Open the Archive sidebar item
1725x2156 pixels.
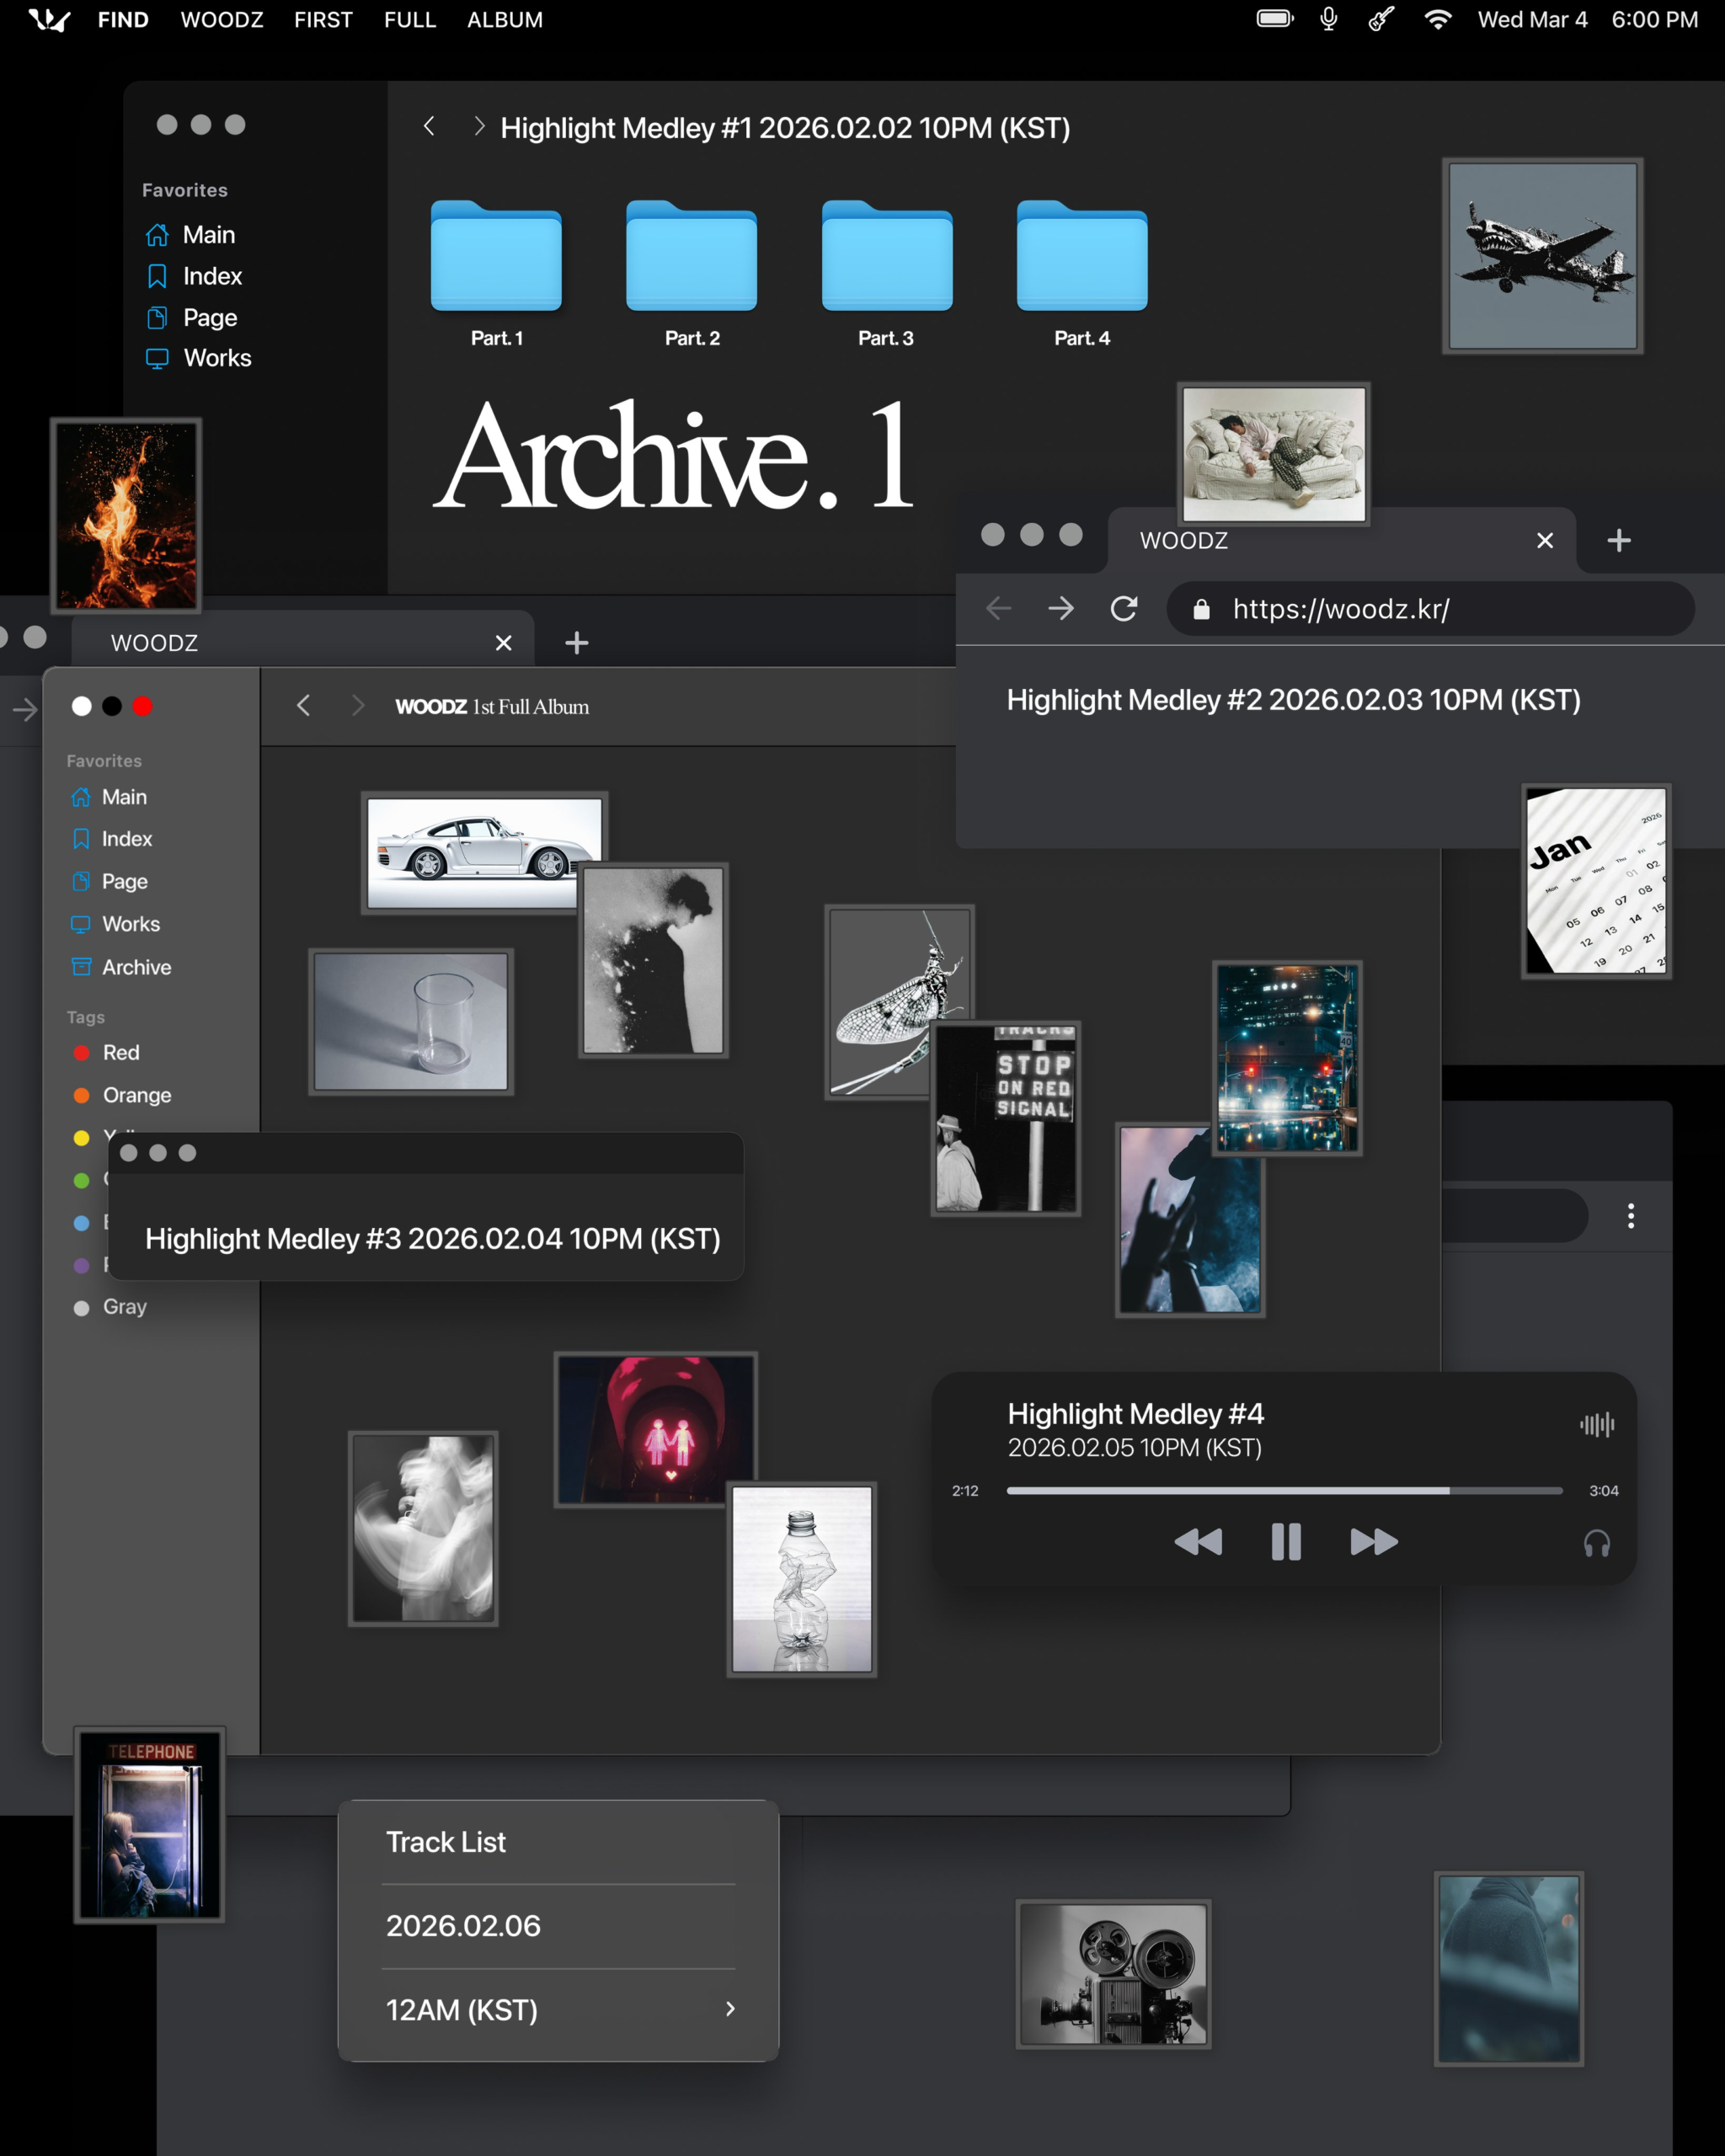pyautogui.click(x=136, y=967)
